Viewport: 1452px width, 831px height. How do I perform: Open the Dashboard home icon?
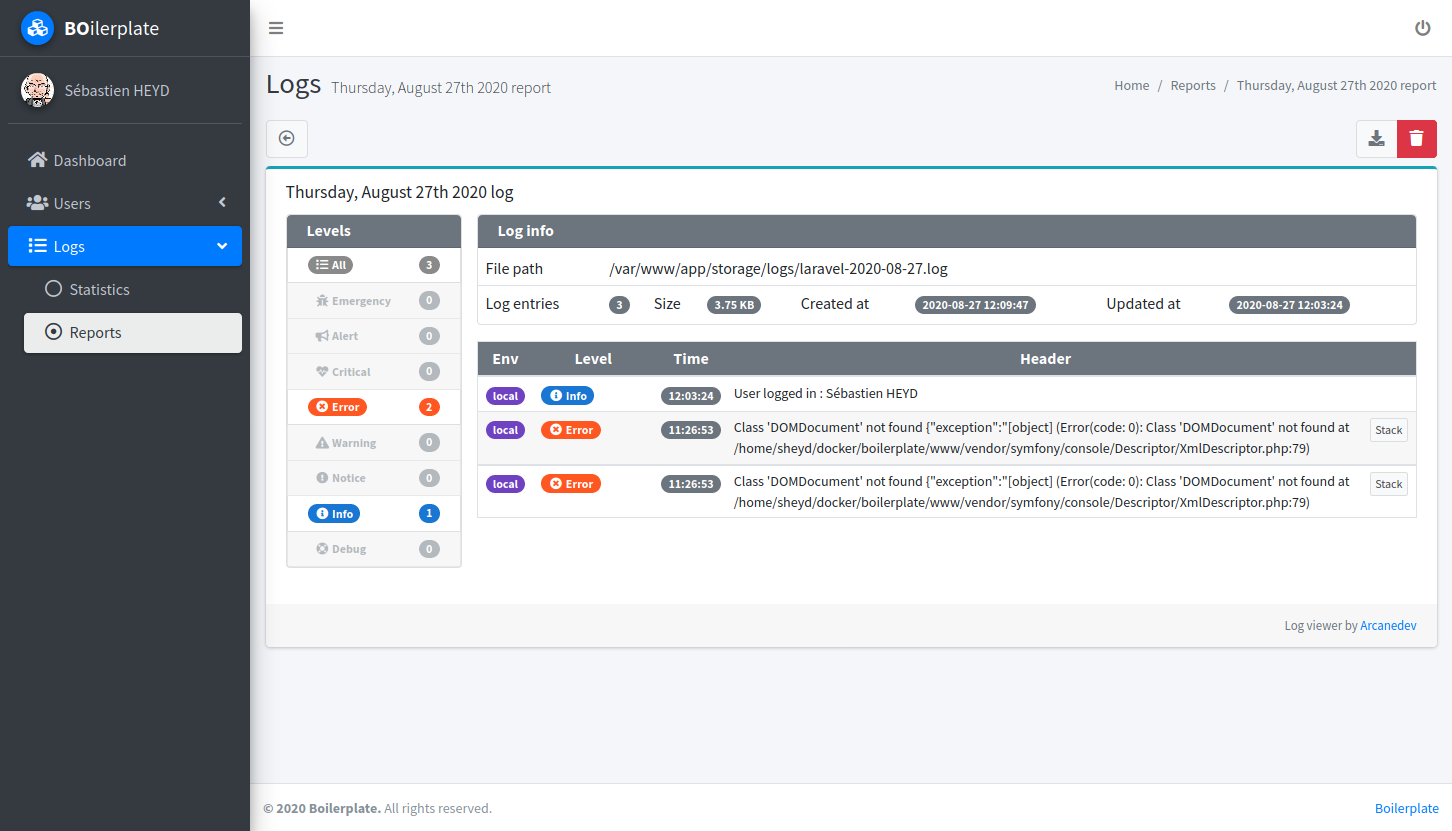point(37,160)
